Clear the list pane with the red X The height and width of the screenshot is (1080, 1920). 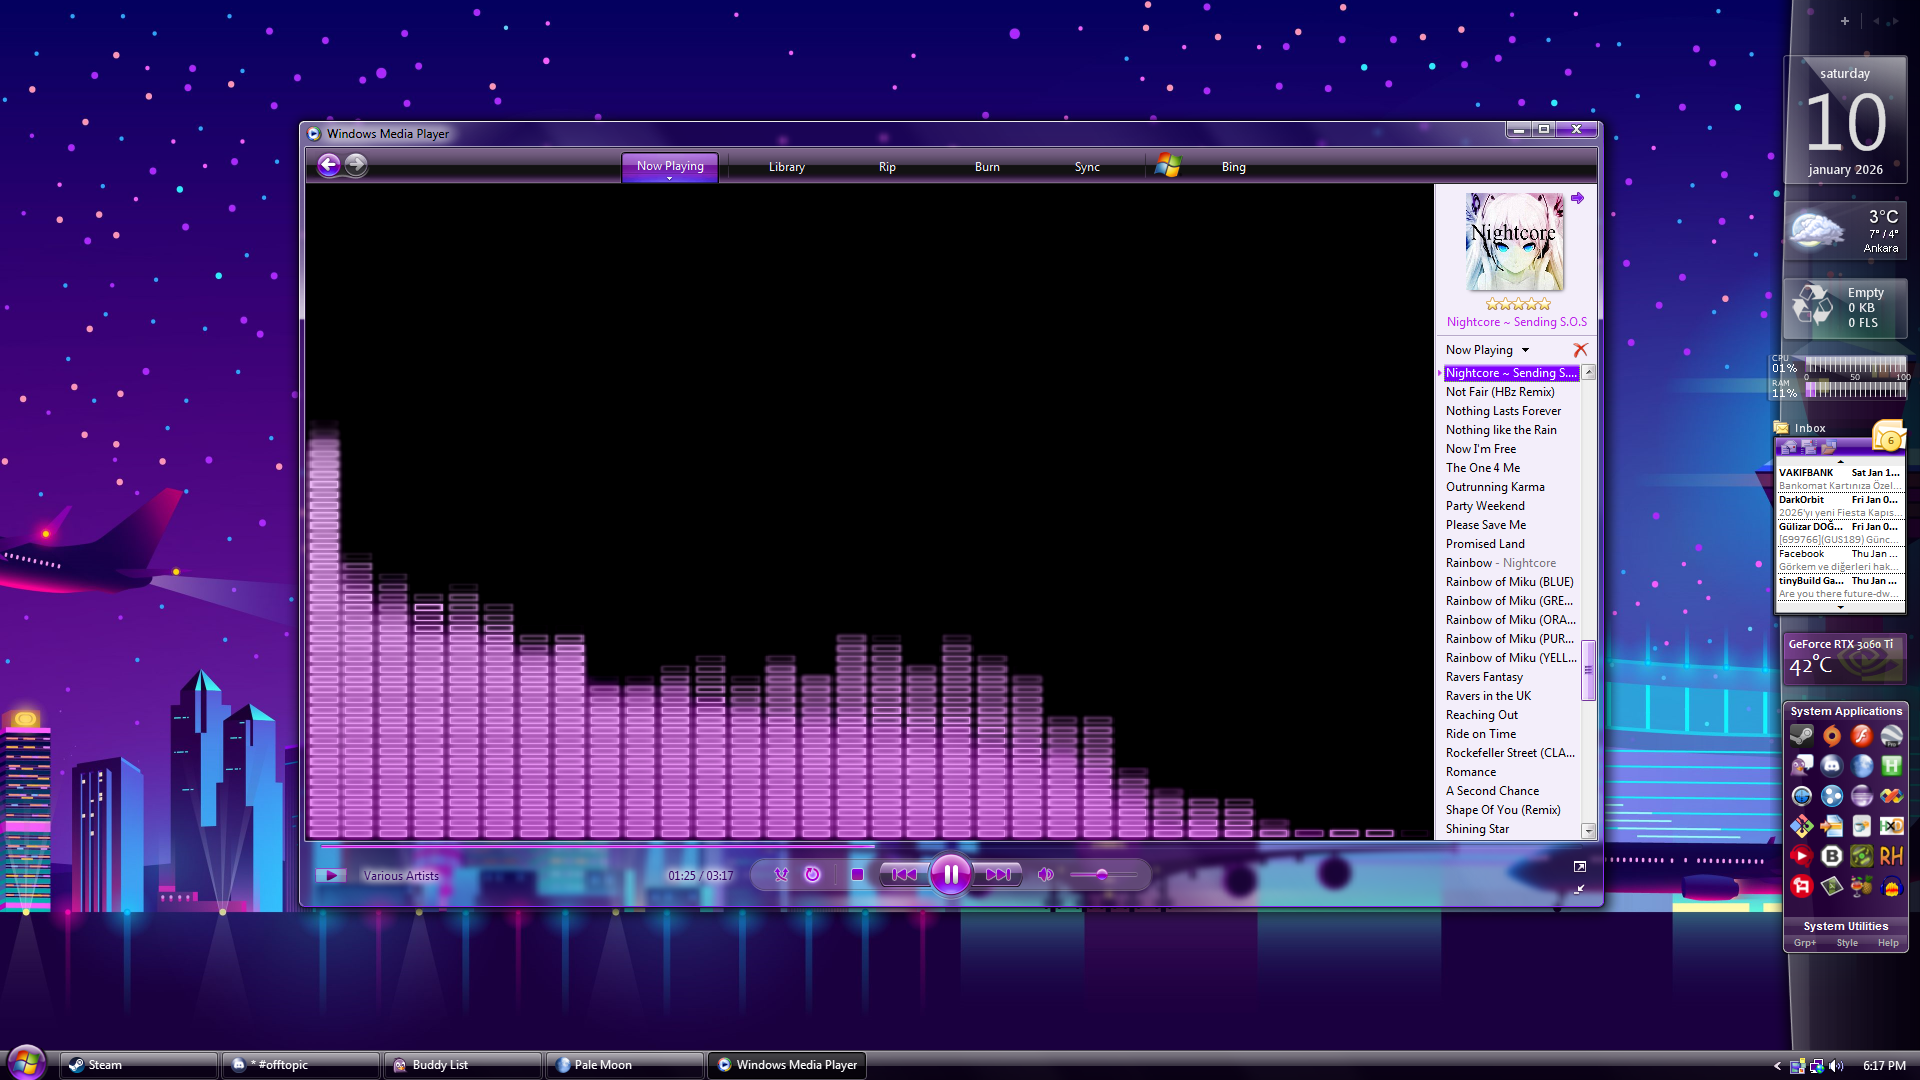point(1580,350)
